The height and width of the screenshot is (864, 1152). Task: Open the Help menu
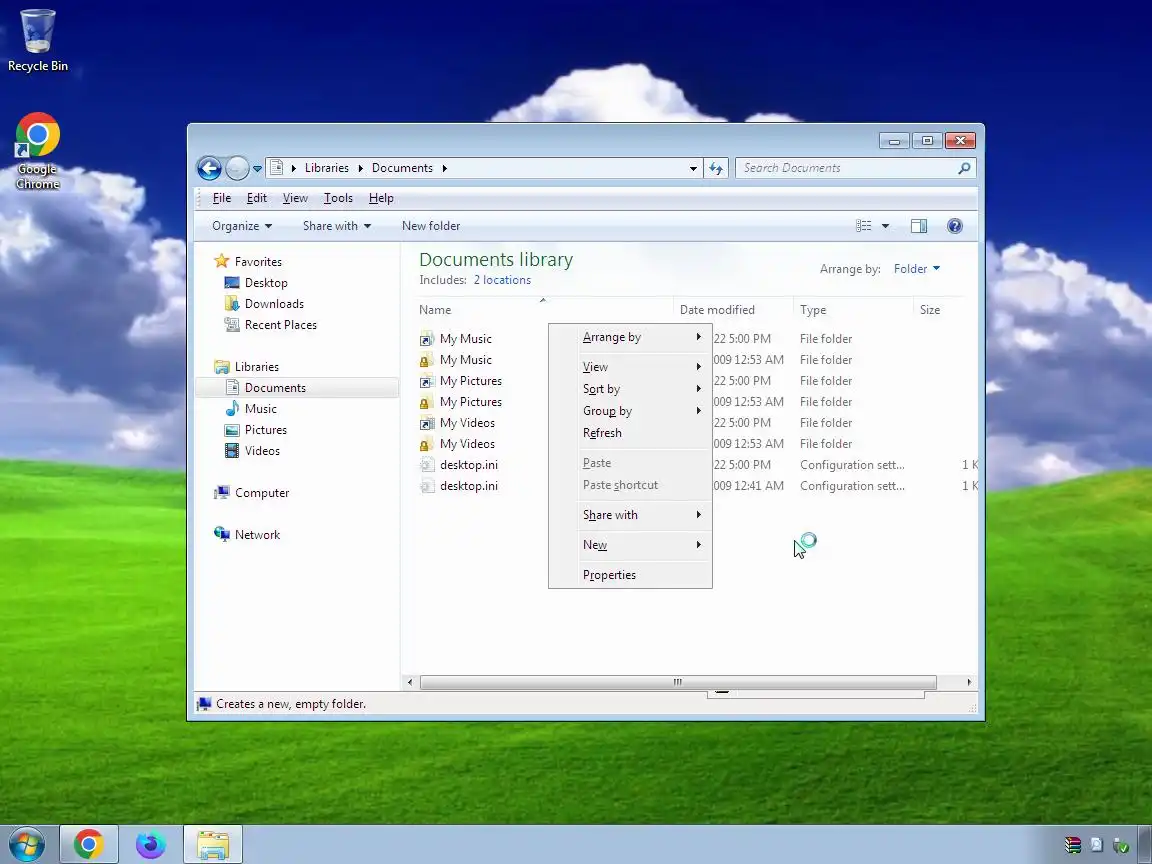pos(381,198)
